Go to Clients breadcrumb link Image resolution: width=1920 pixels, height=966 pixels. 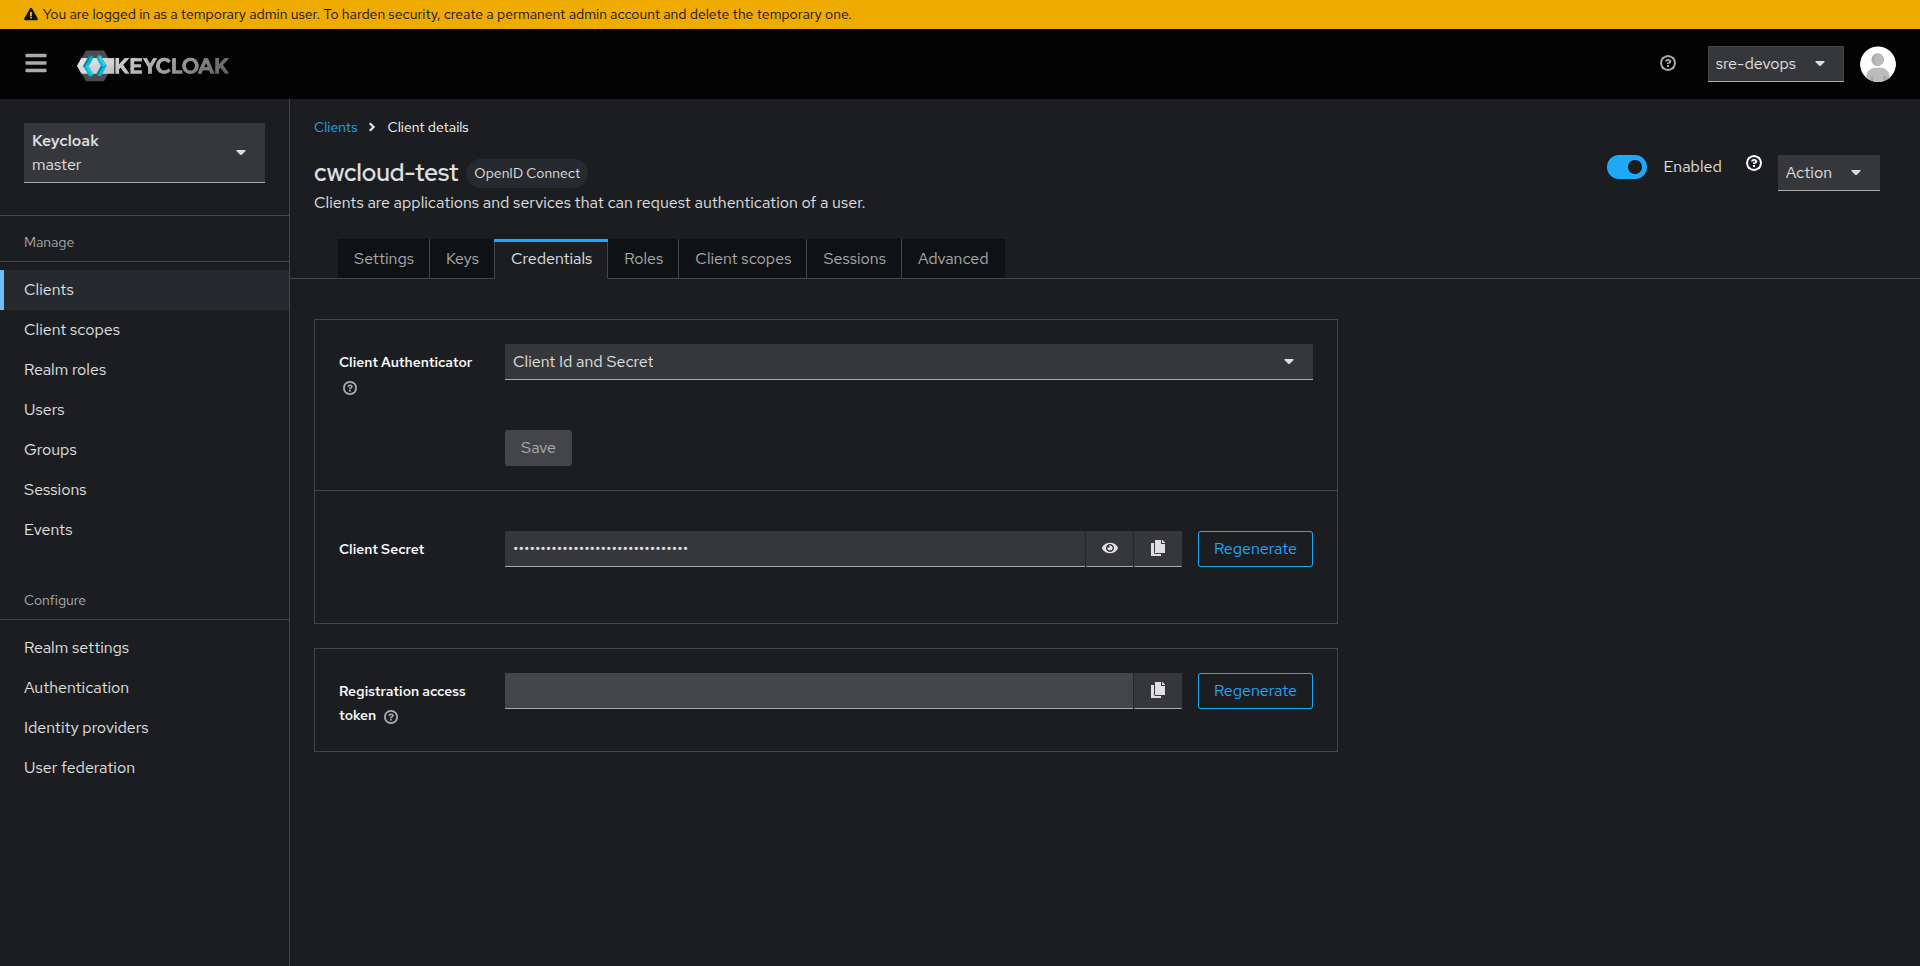coord(335,127)
